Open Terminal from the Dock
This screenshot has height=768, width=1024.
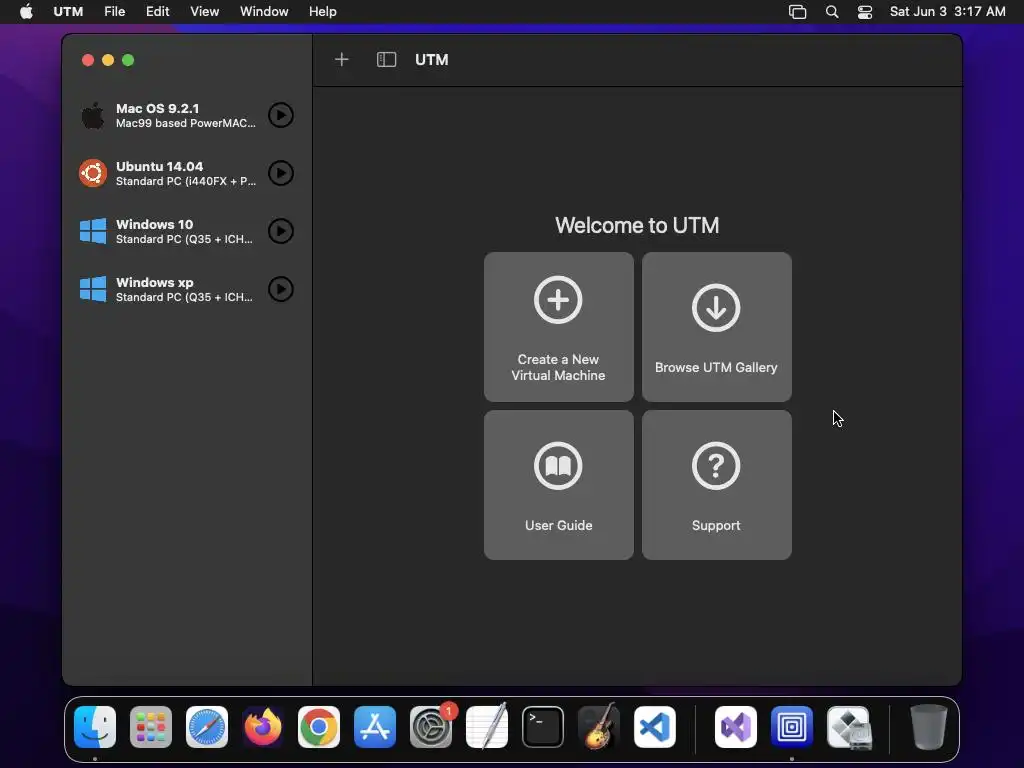[543, 727]
